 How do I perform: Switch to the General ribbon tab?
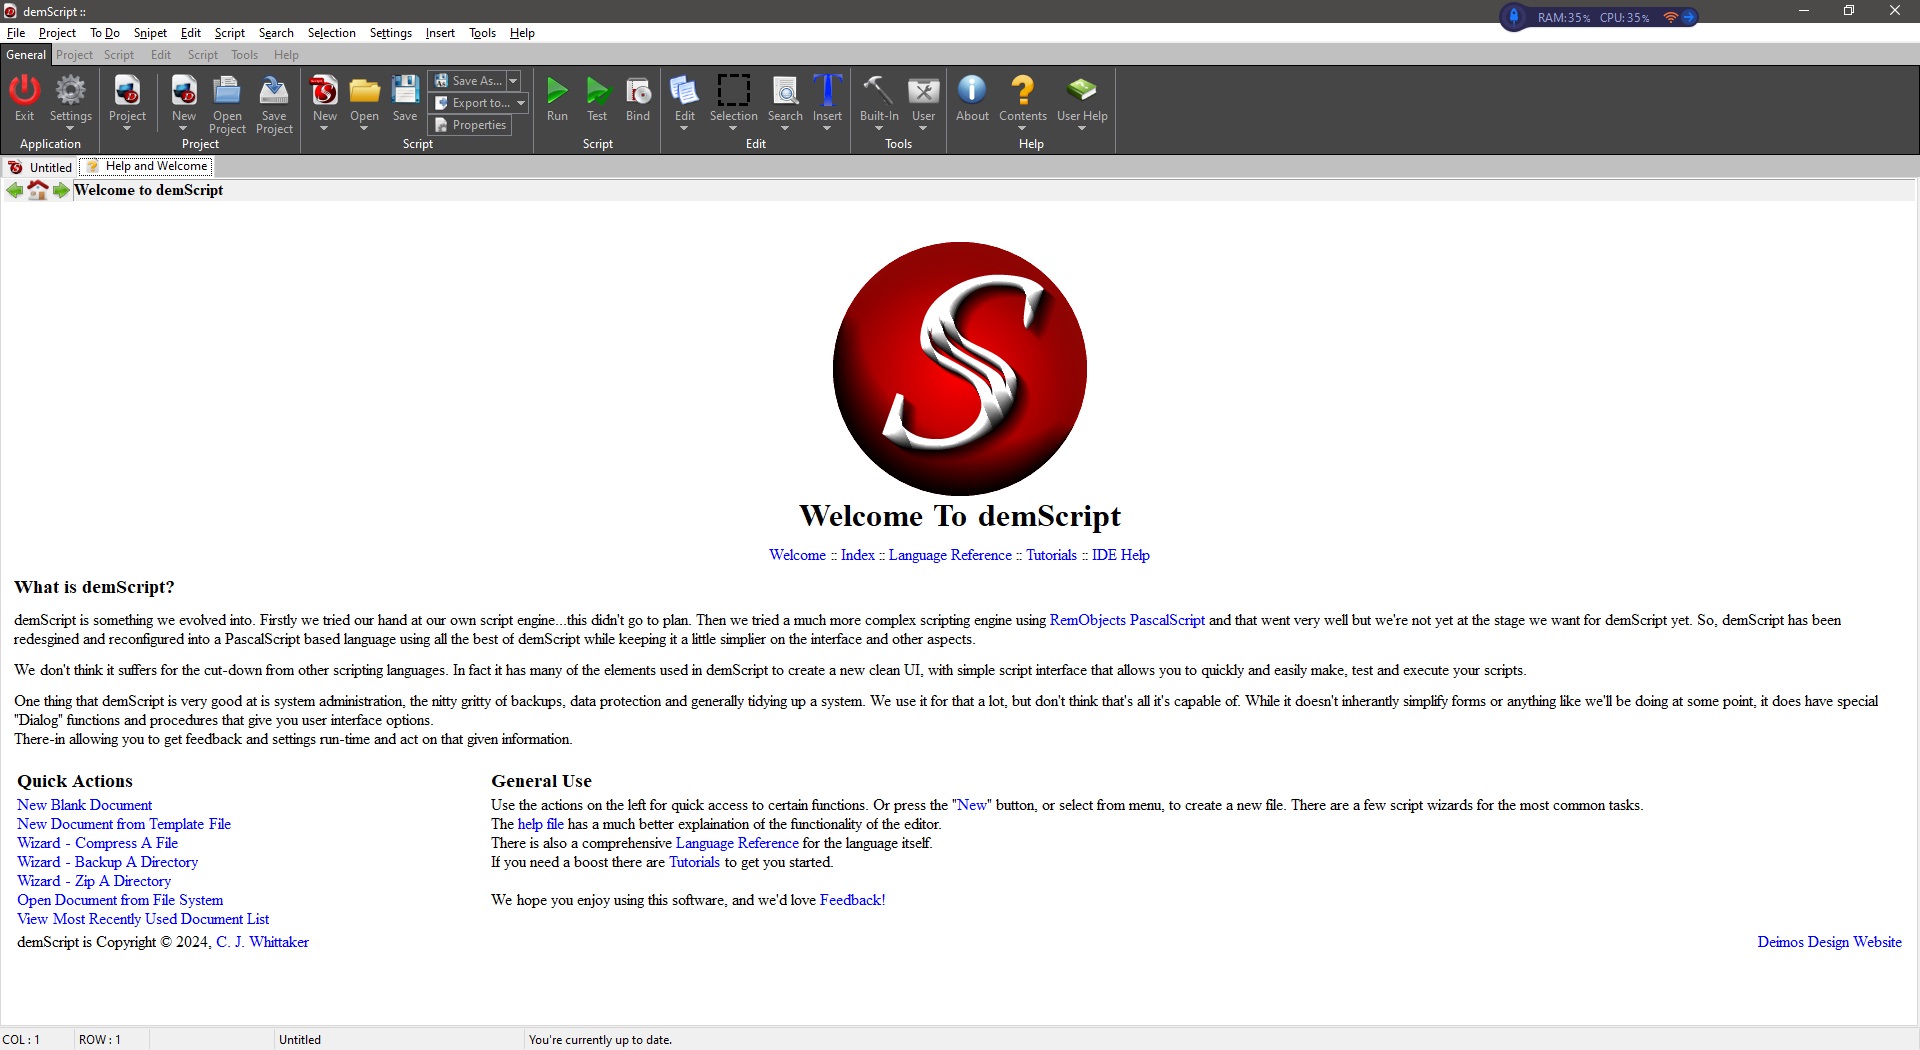pos(26,55)
